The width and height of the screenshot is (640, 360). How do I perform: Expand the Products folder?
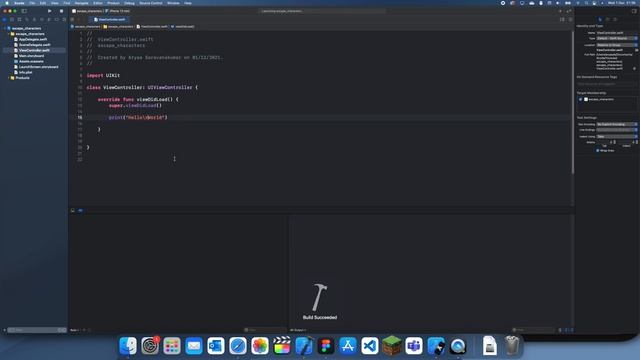[x=9, y=78]
